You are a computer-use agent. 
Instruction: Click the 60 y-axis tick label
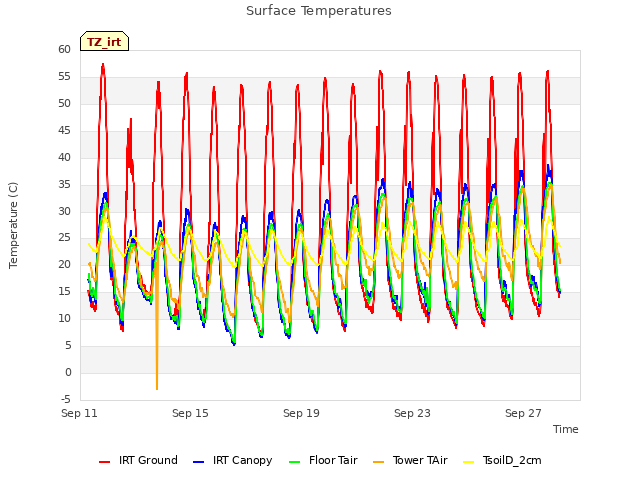64,49
